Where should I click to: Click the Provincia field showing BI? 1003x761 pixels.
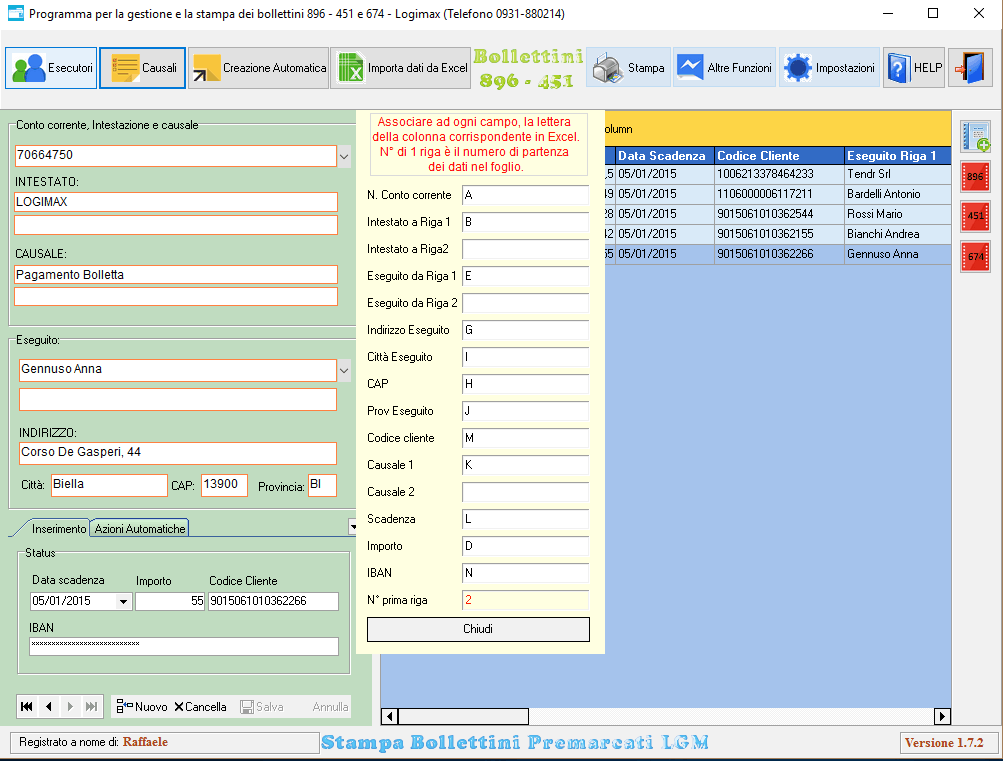coord(322,485)
